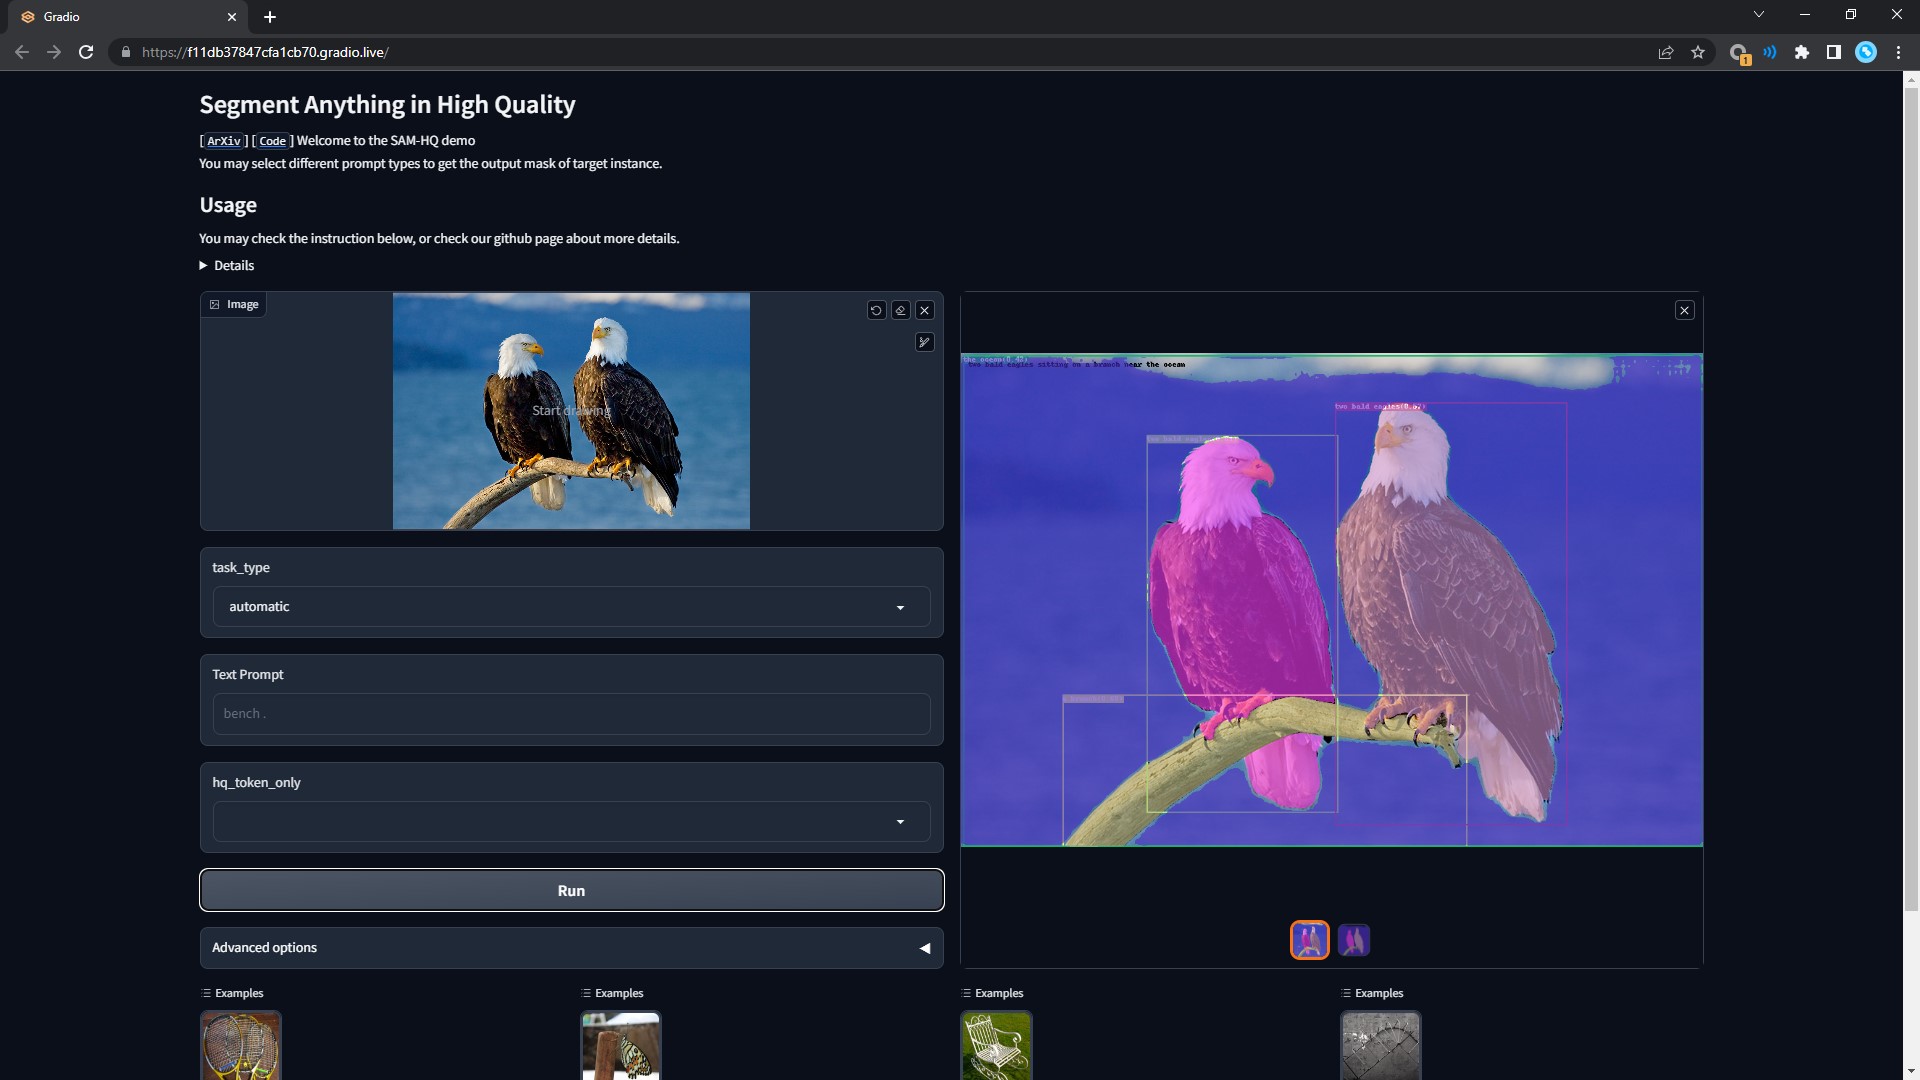Open the task_type dropdown
This screenshot has width=1920, height=1080.
[x=571, y=607]
